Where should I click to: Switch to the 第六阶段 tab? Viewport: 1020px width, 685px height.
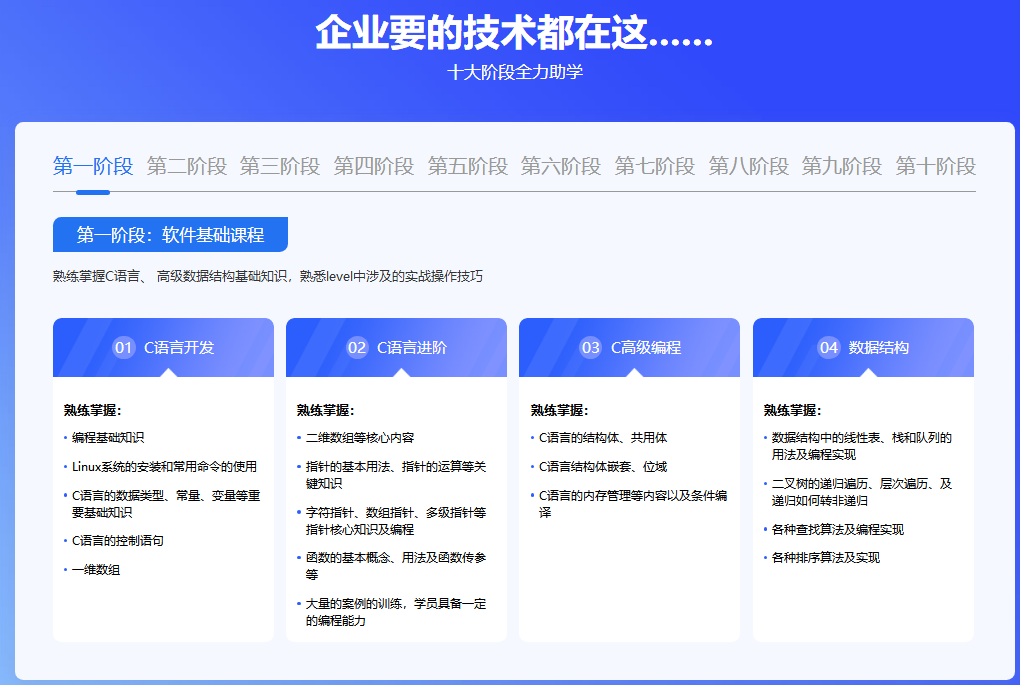coord(561,167)
